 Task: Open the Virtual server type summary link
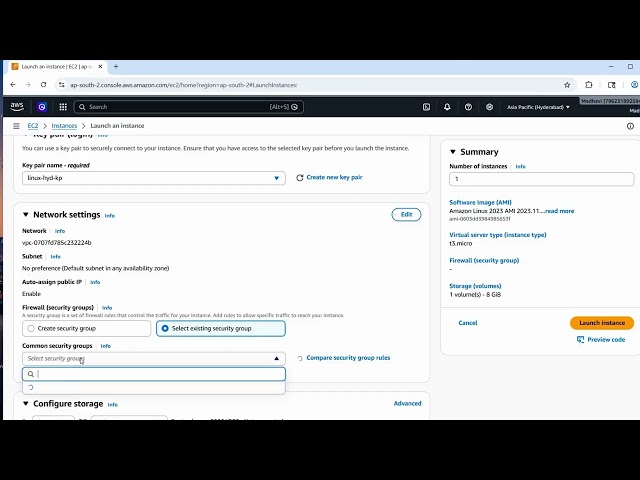tap(498, 235)
